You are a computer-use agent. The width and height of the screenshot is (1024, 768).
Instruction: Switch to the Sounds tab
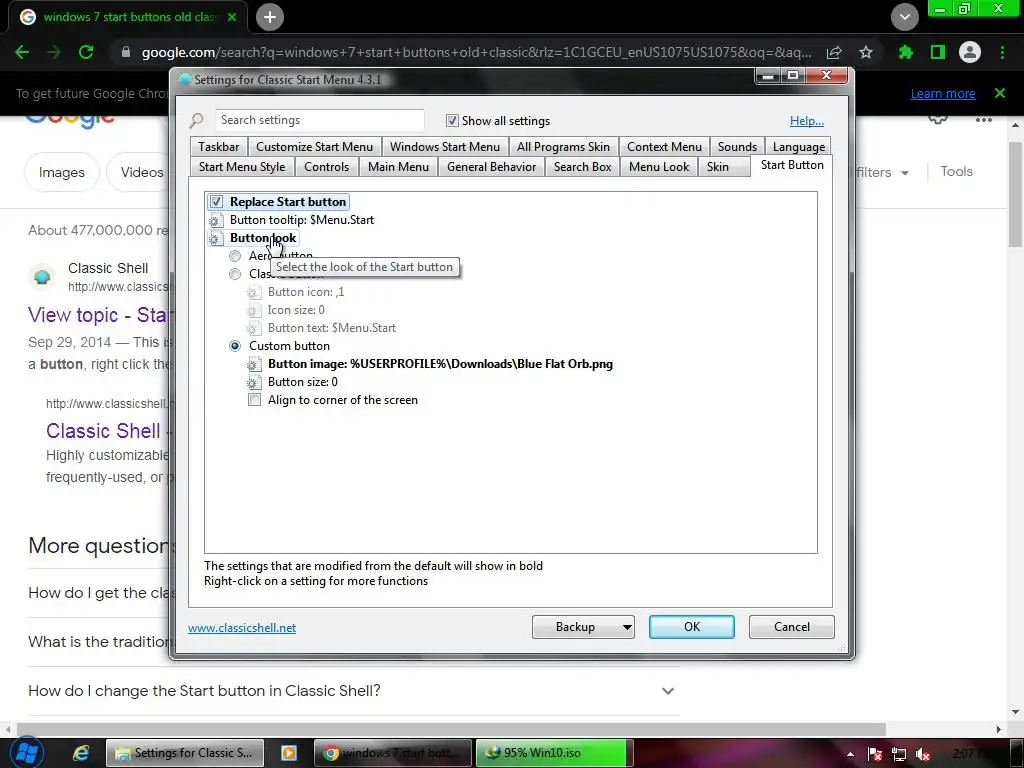pos(737,147)
